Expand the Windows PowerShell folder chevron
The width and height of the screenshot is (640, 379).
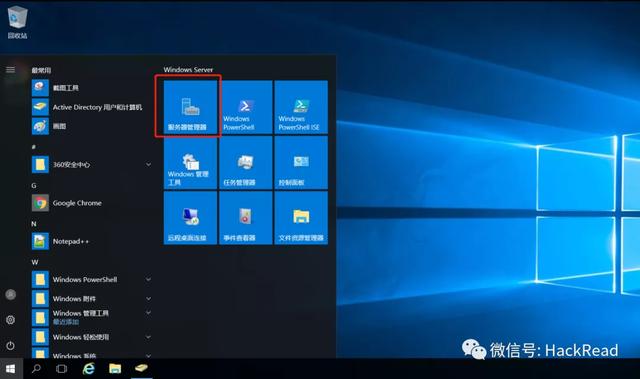click(148, 279)
